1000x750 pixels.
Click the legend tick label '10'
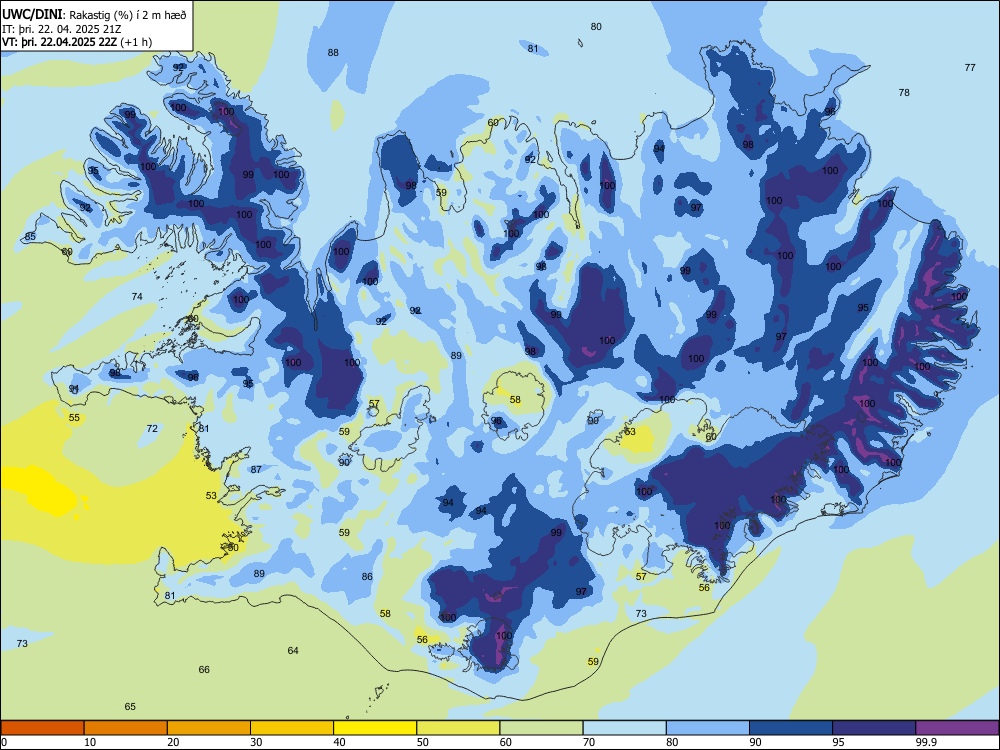[90, 742]
